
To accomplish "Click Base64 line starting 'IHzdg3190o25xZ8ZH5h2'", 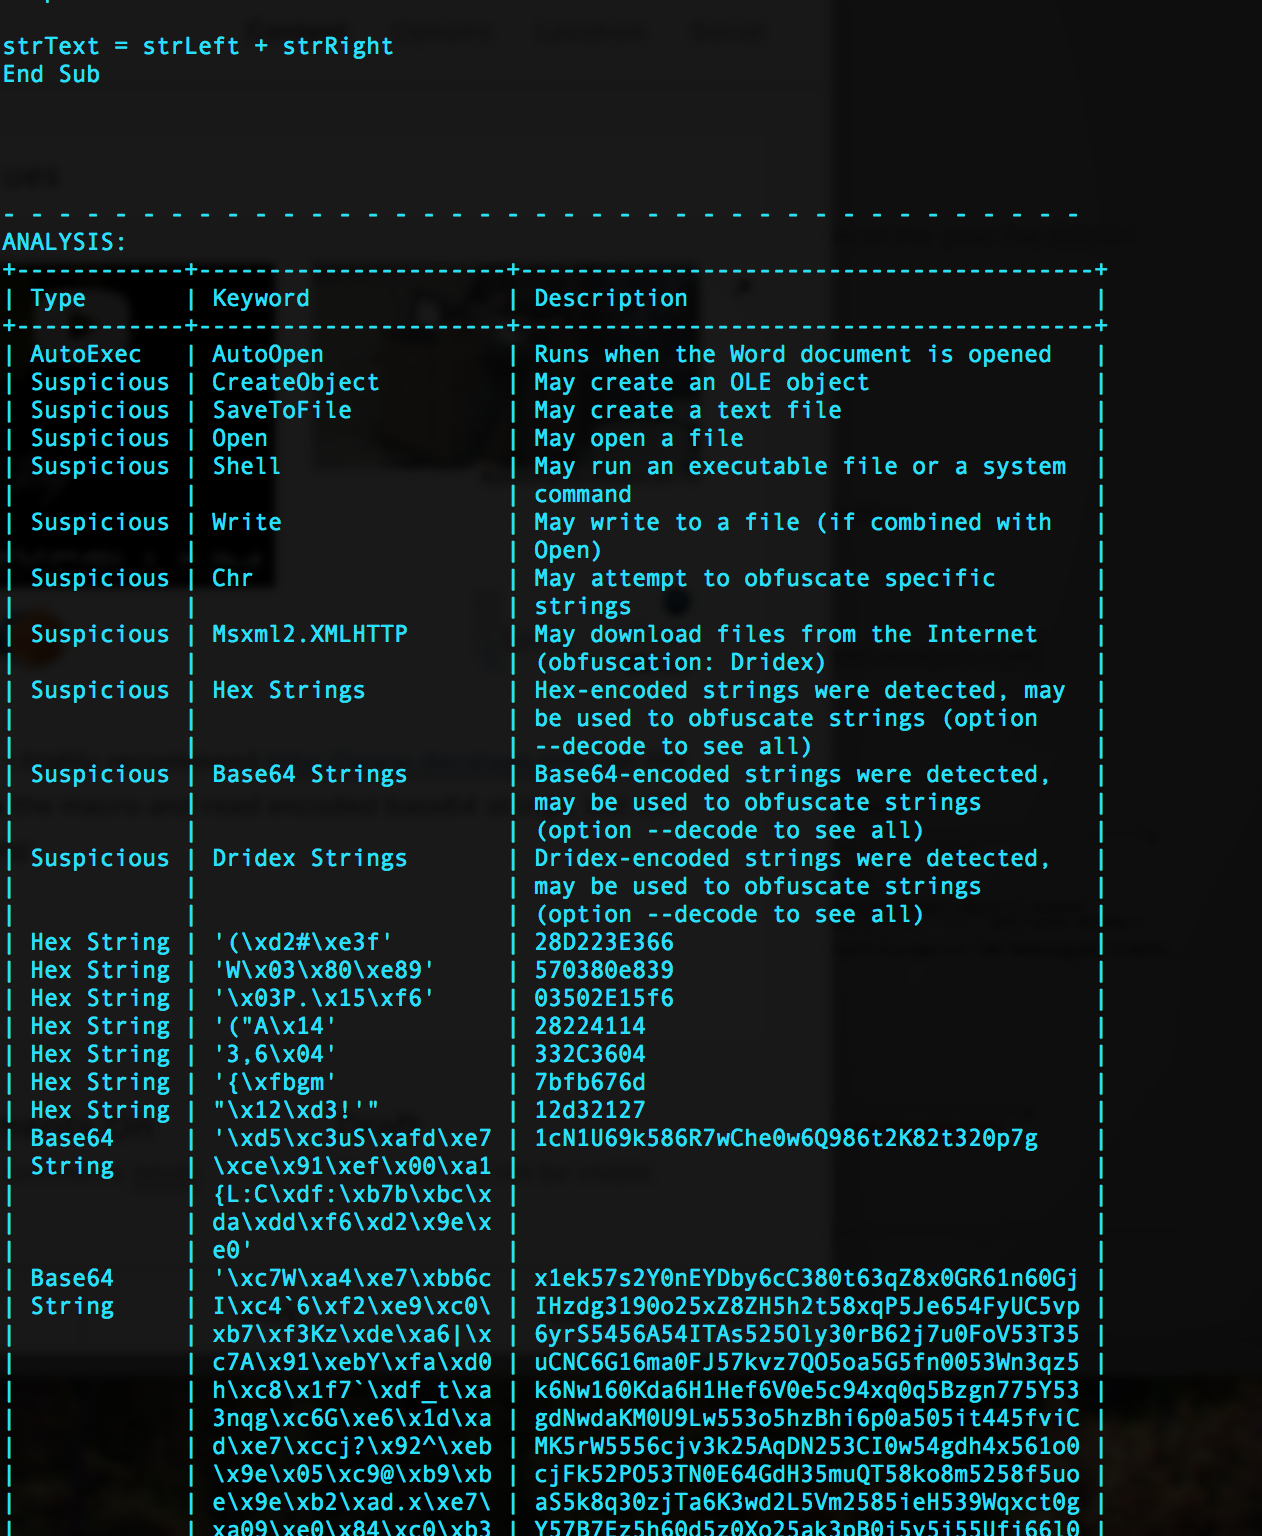I will [x=807, y=1306].
